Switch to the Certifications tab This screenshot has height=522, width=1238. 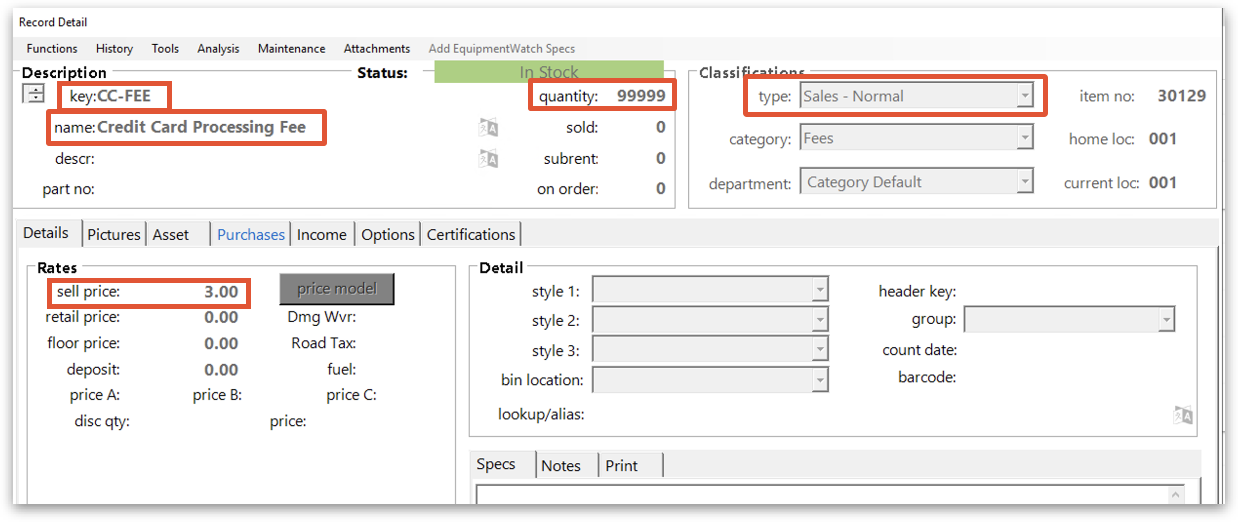coord(471,234)
